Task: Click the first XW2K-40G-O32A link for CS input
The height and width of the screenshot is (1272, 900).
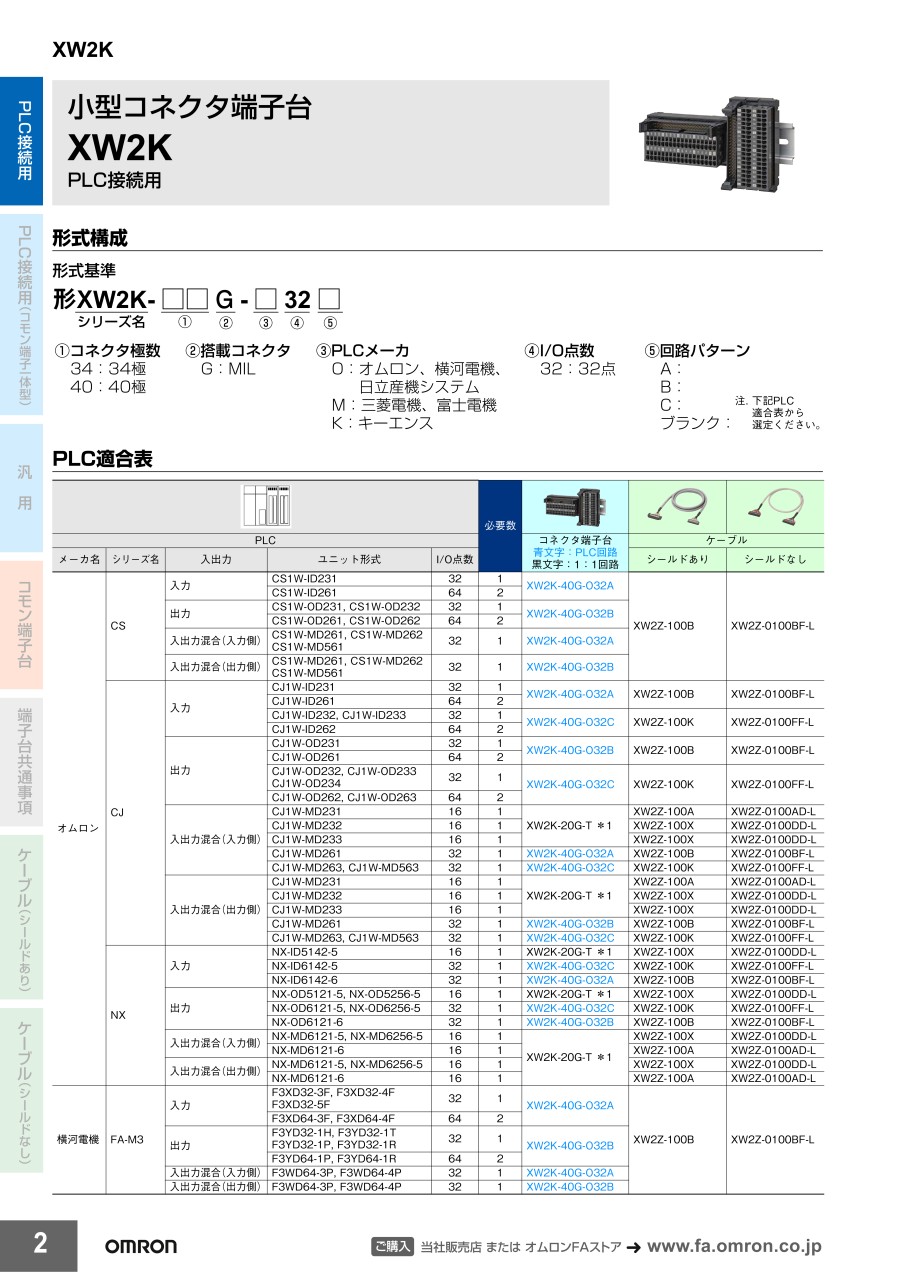Action: 570,585
